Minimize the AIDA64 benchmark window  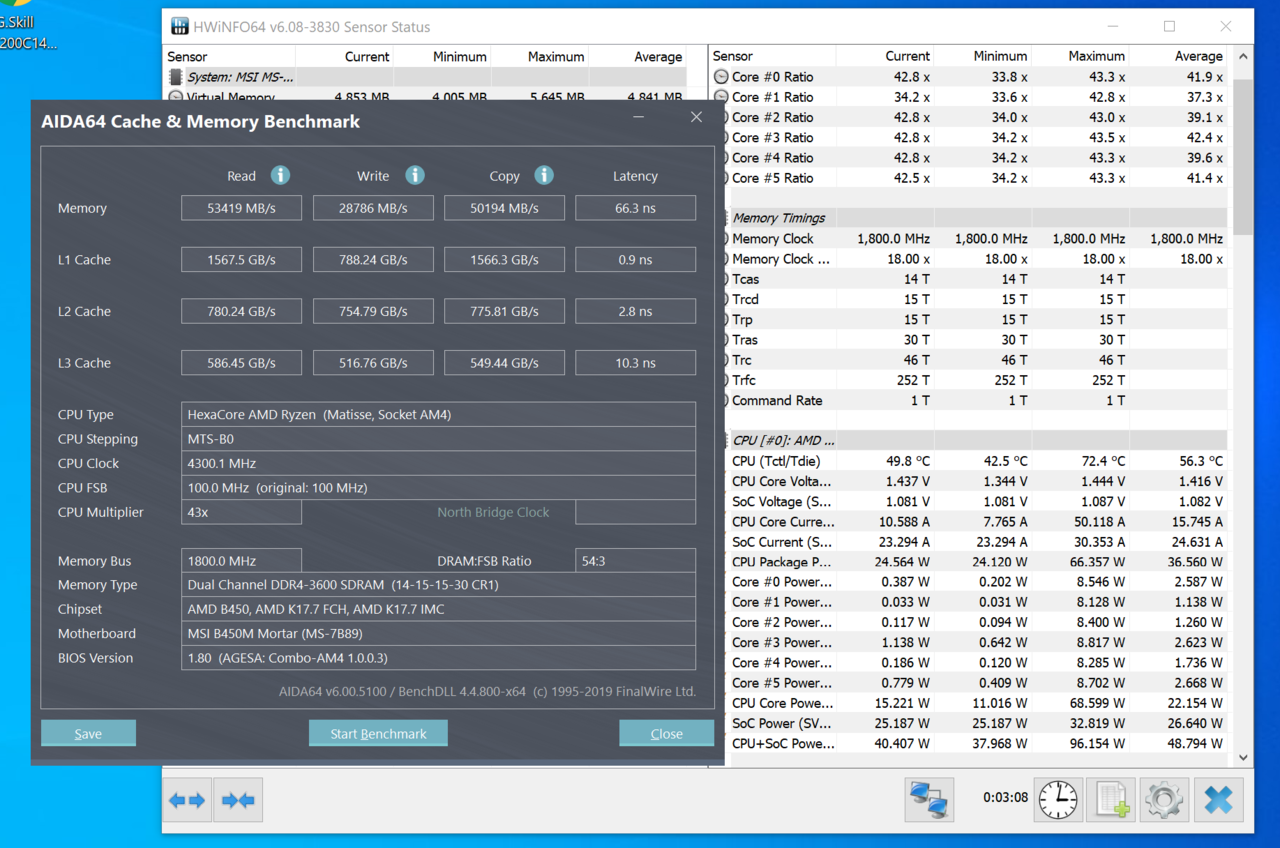(x=639, y=118)
